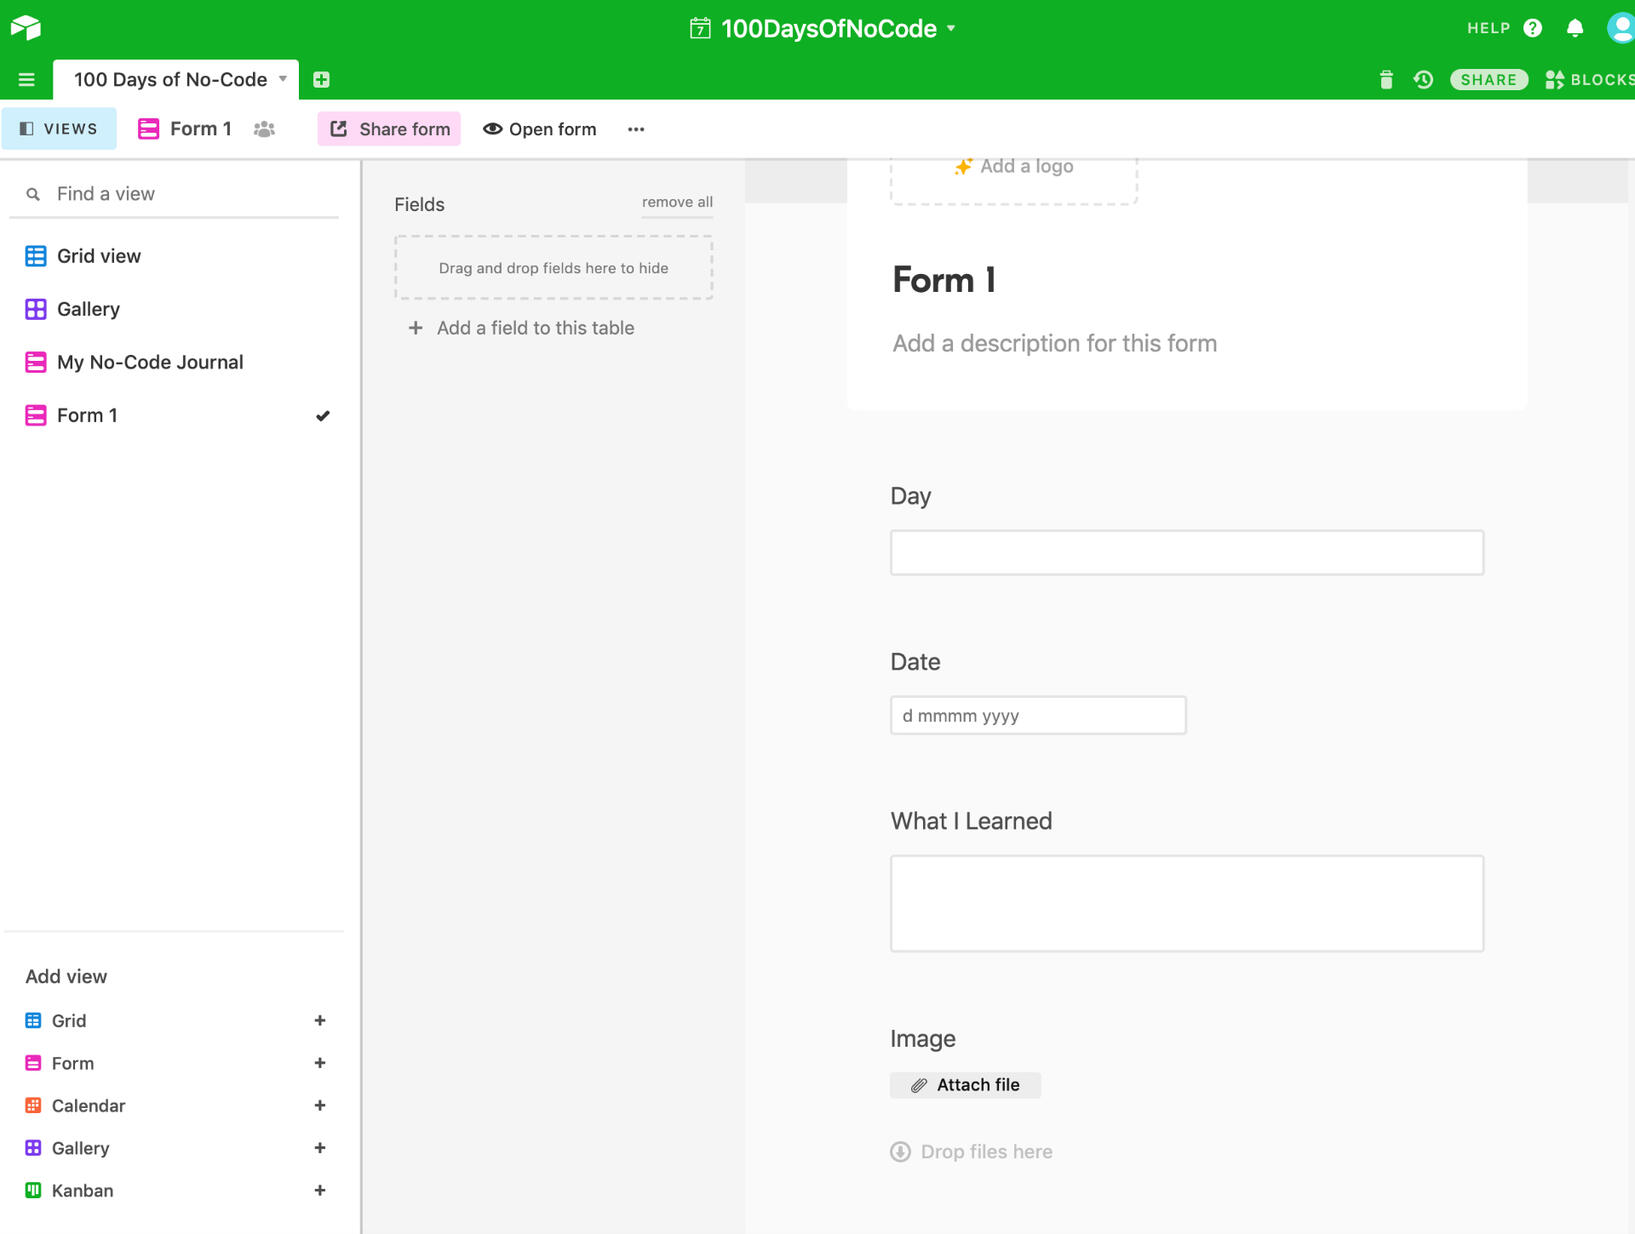
Task: Open the Blocks panel
Action: 1589,80
